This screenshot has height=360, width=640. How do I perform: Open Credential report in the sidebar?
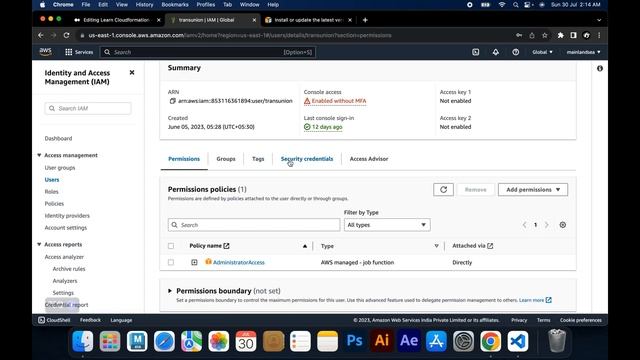(67, 305)
